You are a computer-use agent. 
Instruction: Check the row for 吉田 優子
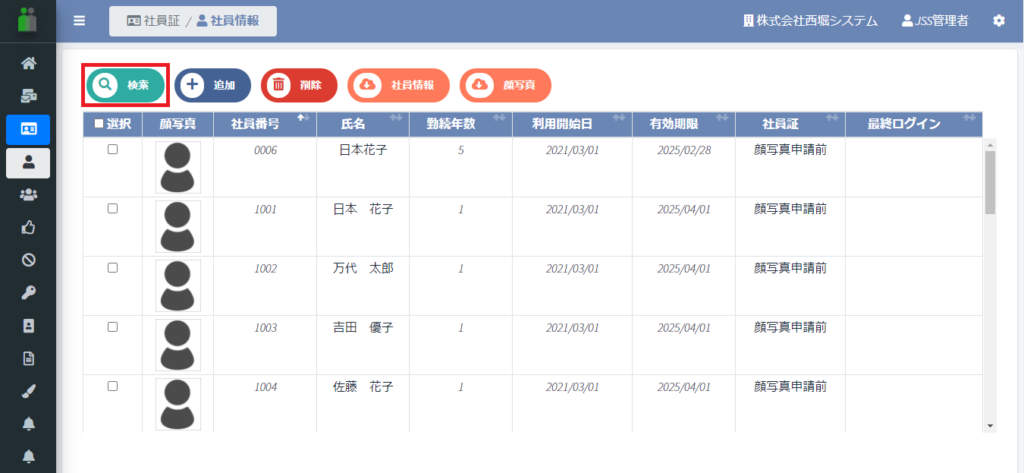click(x=112, y=327)
